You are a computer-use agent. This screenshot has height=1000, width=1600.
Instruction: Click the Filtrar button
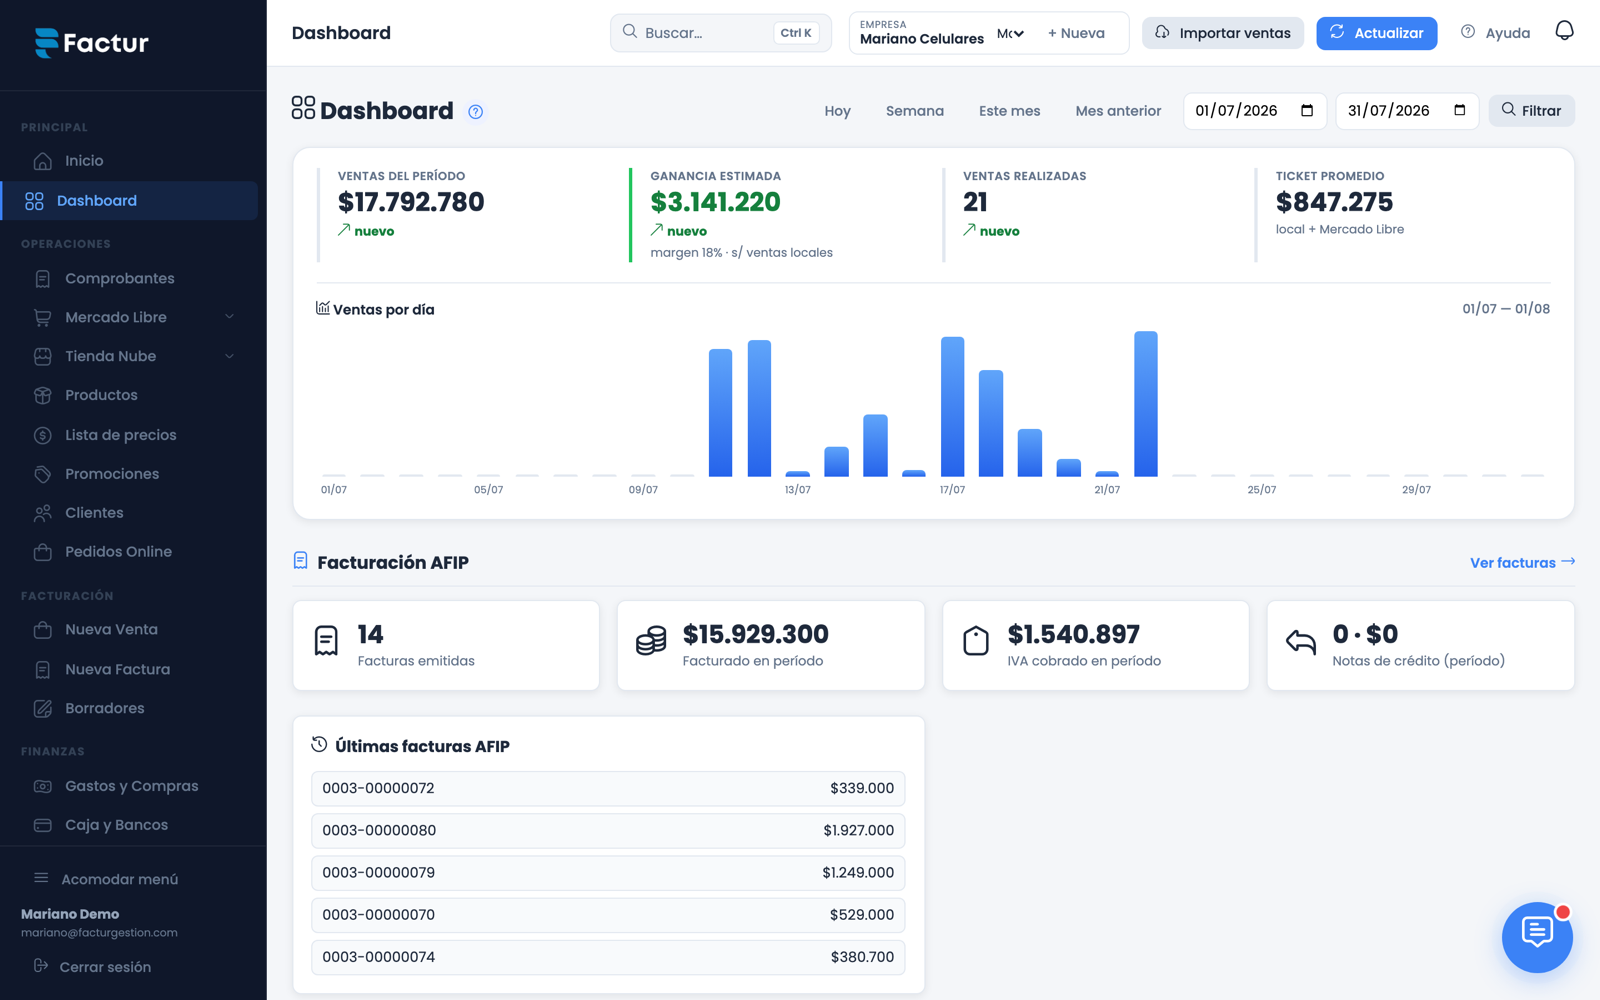[1531, 111]
